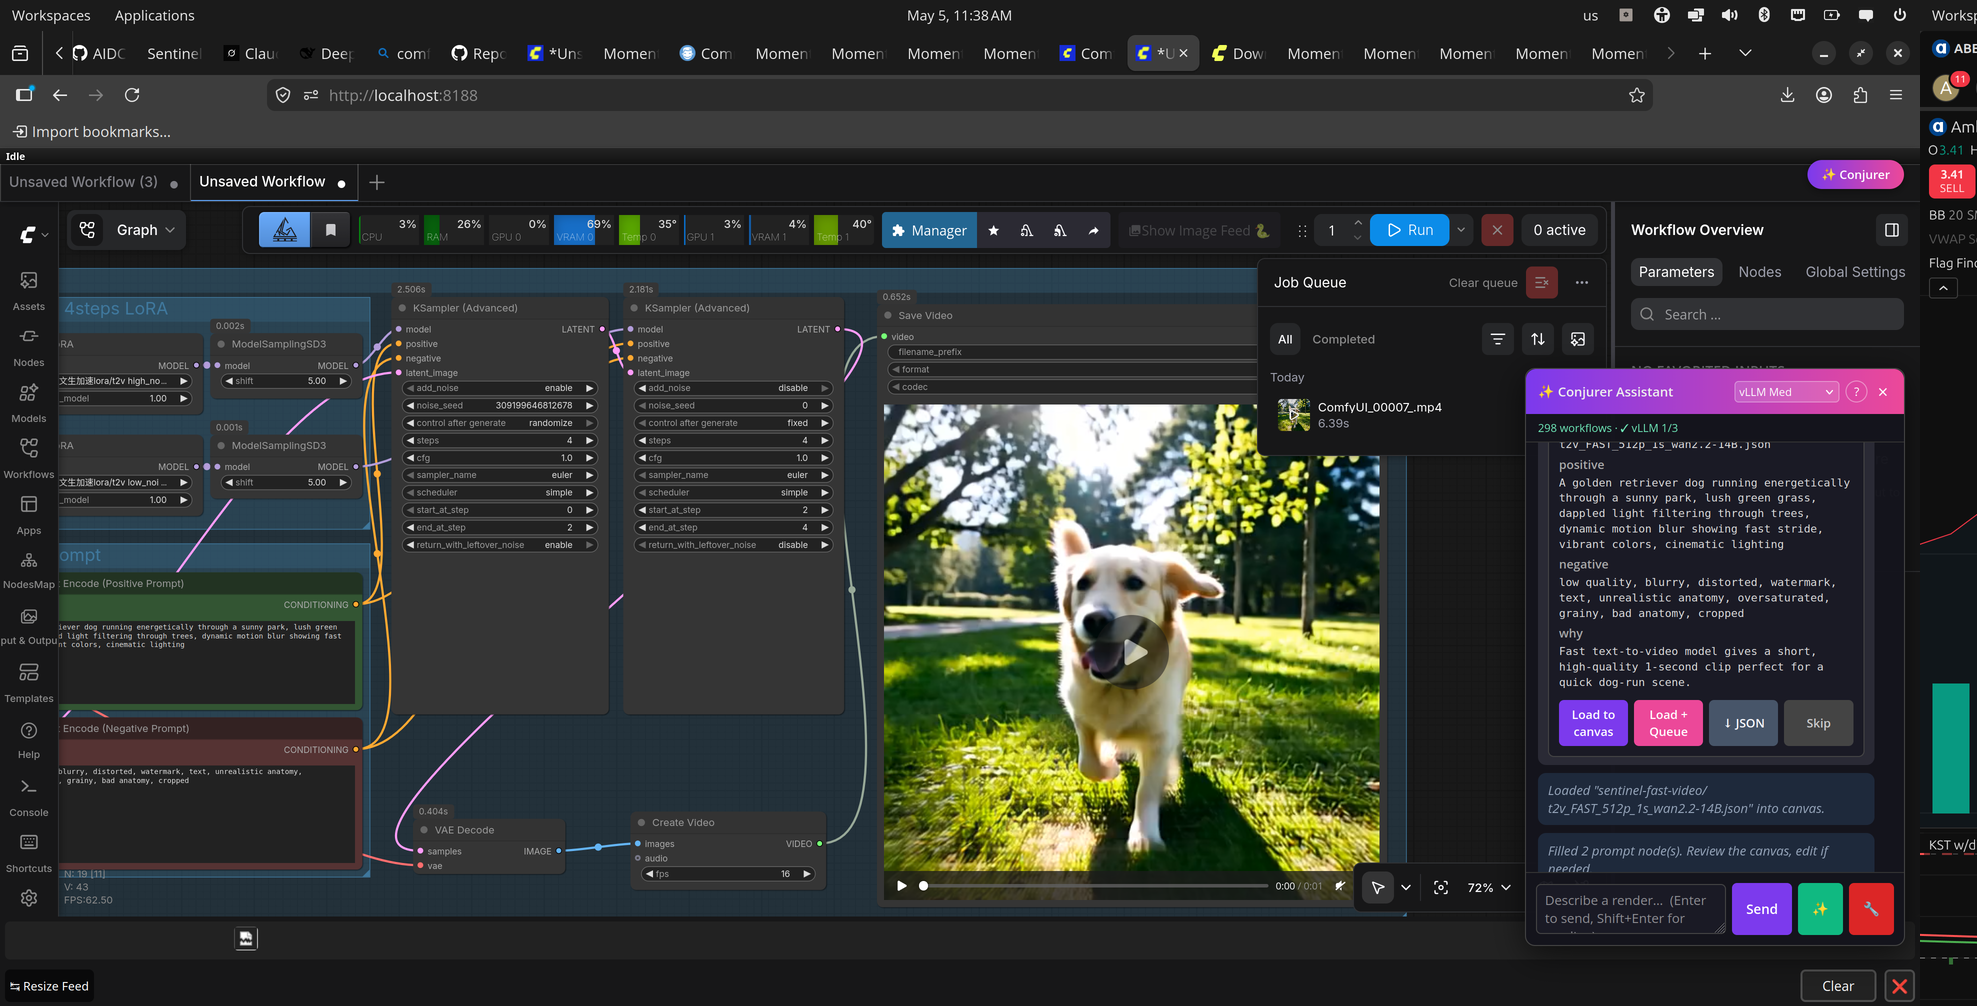The image size is (1977, 1006).
Task: Change the first KSampler scheduler value
Action: (x=500, y=493)
